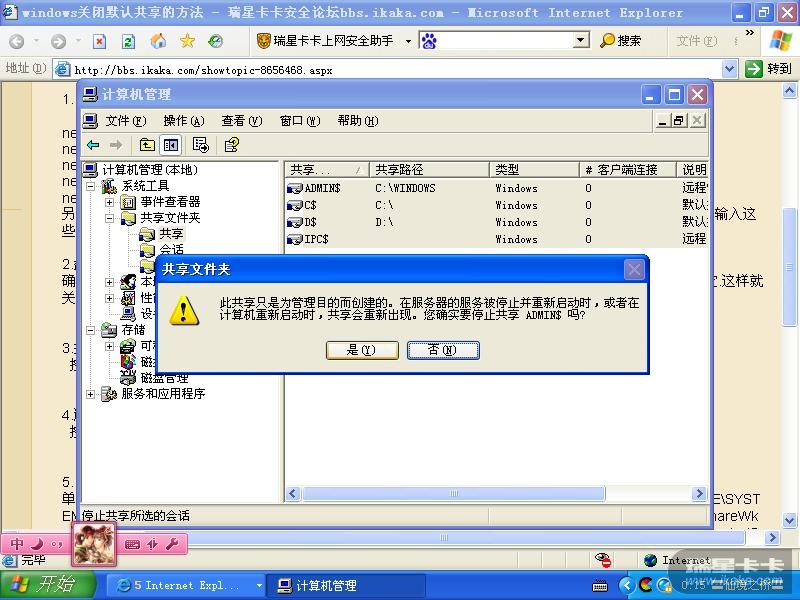Image resolution: width=800 pixels, height=600 pixels.
Task: Select 计算机管理(本地) root node
Action: pyautogui.click(x=149, y=170)
